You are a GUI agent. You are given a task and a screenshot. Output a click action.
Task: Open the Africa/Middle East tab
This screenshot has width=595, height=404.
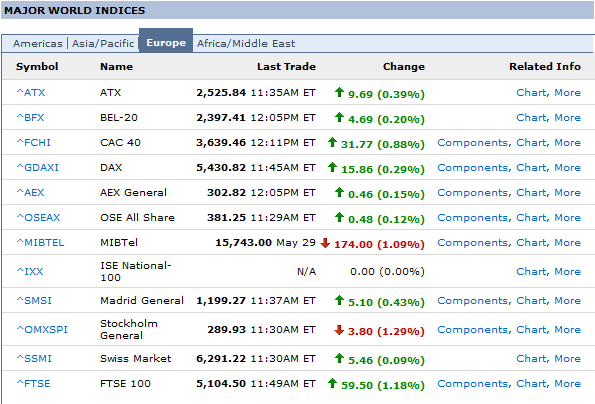[x=246, y=43]
